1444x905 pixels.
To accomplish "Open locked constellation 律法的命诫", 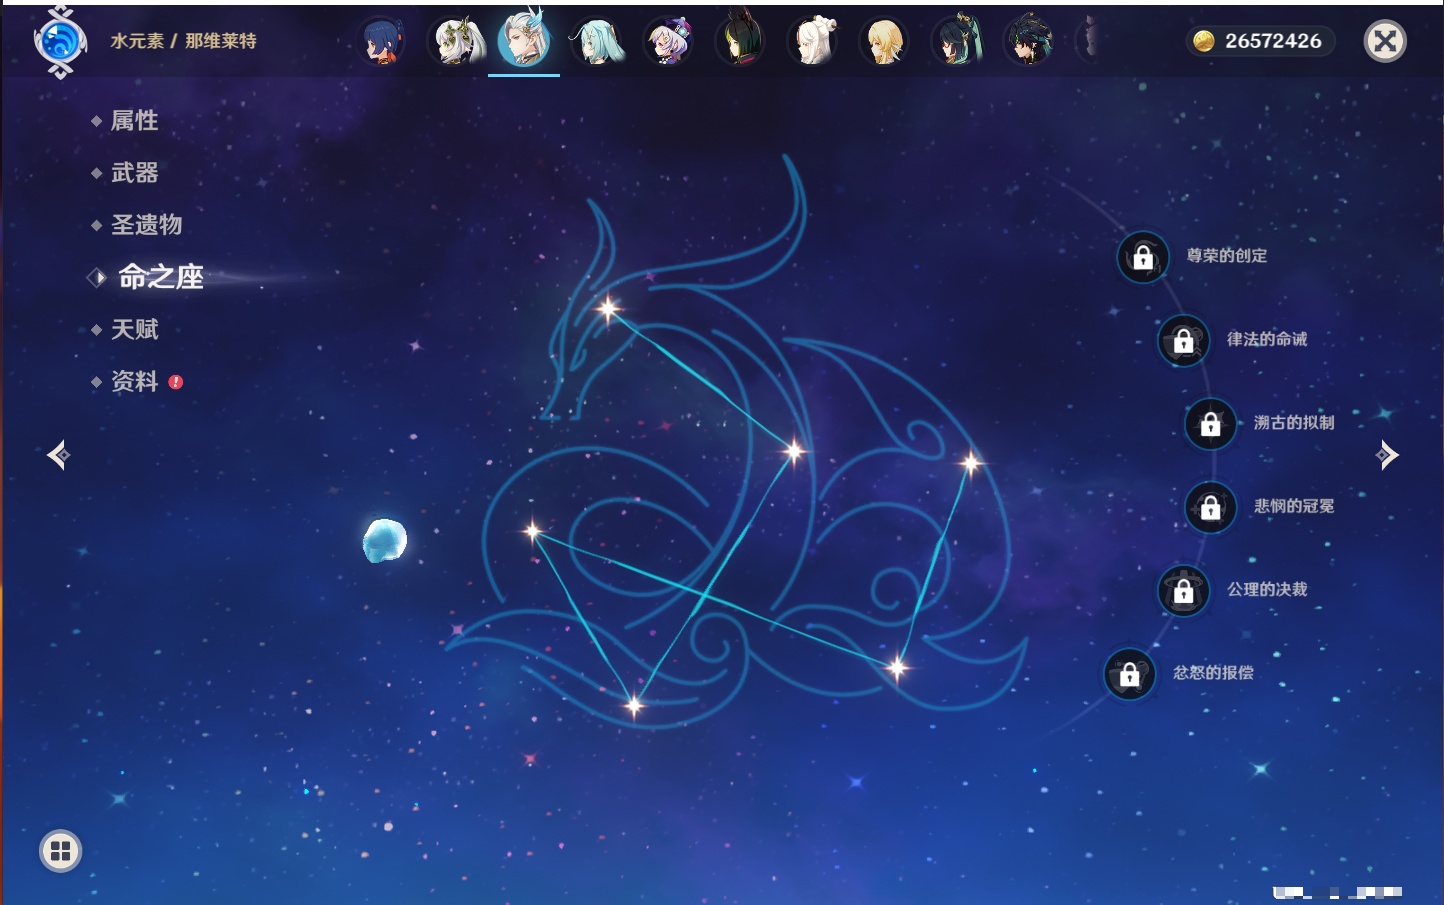I will (x=1183, y=341).
